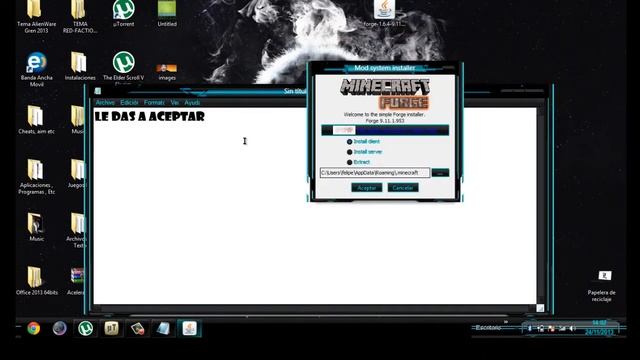Open the forge-1.6.4 jar file on desktop
640x360 pixels.
384,14
